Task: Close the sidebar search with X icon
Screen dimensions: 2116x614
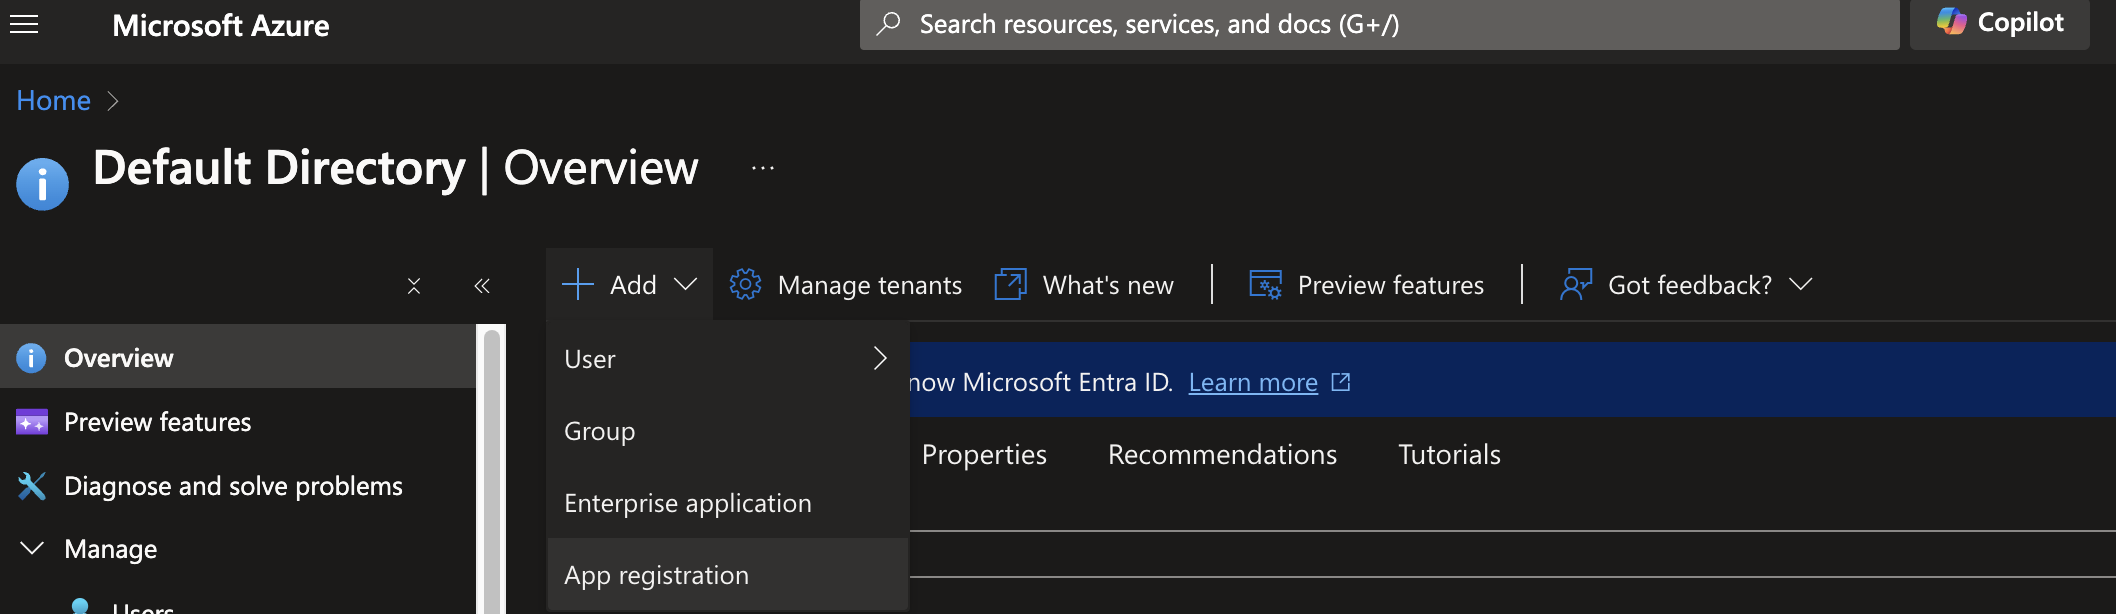Action: pos(414,286)
